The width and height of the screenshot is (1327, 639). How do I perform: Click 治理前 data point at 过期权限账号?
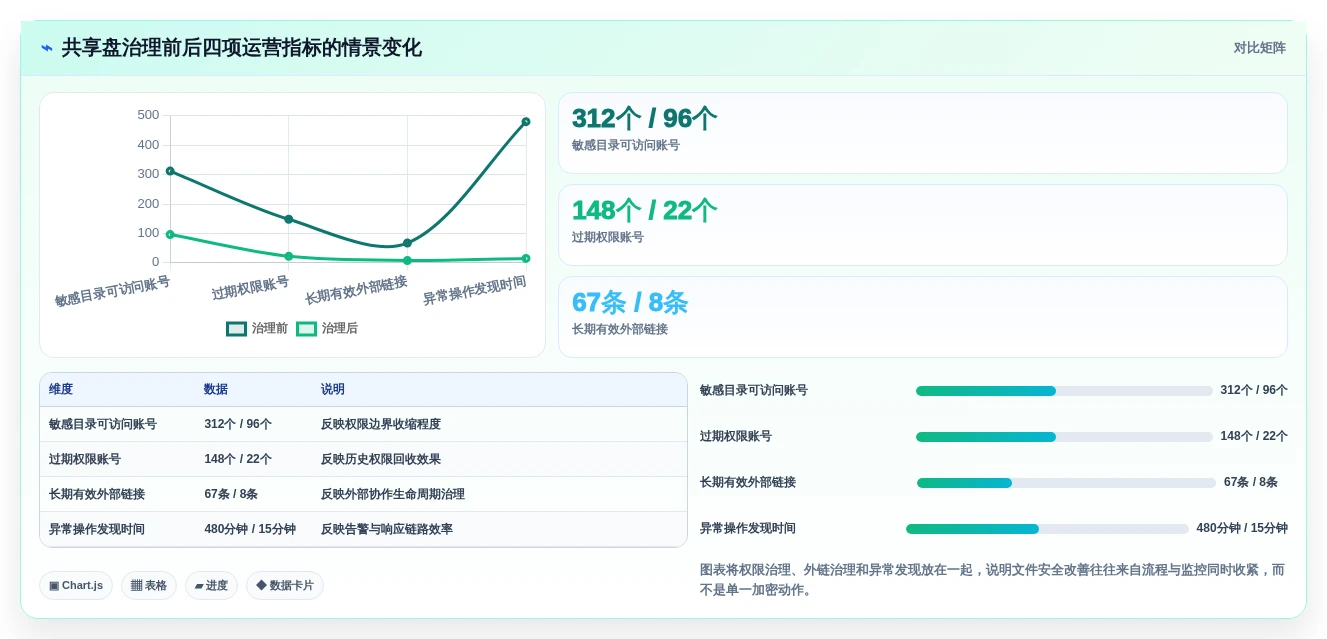point(289,219)
